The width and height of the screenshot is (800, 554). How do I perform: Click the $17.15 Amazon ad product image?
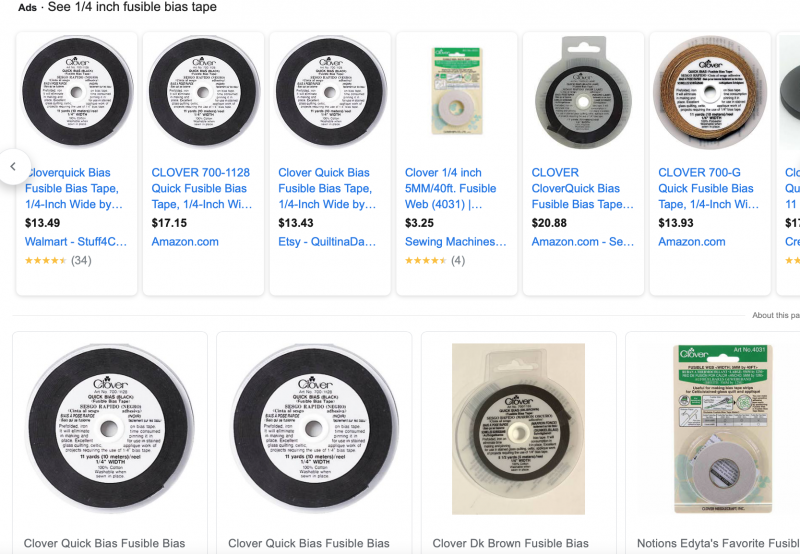202,92
